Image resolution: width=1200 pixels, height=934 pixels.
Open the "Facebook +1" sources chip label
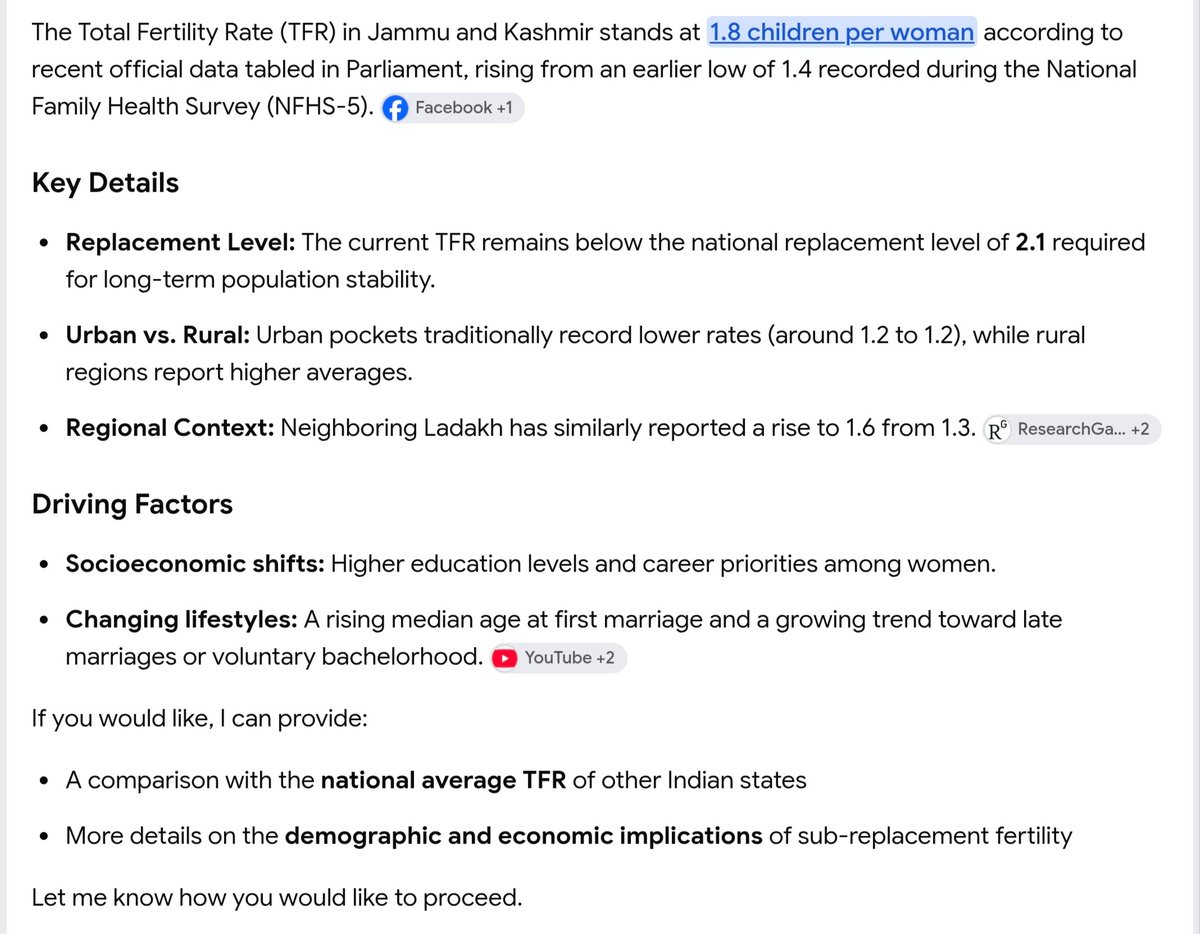point(464,108)
